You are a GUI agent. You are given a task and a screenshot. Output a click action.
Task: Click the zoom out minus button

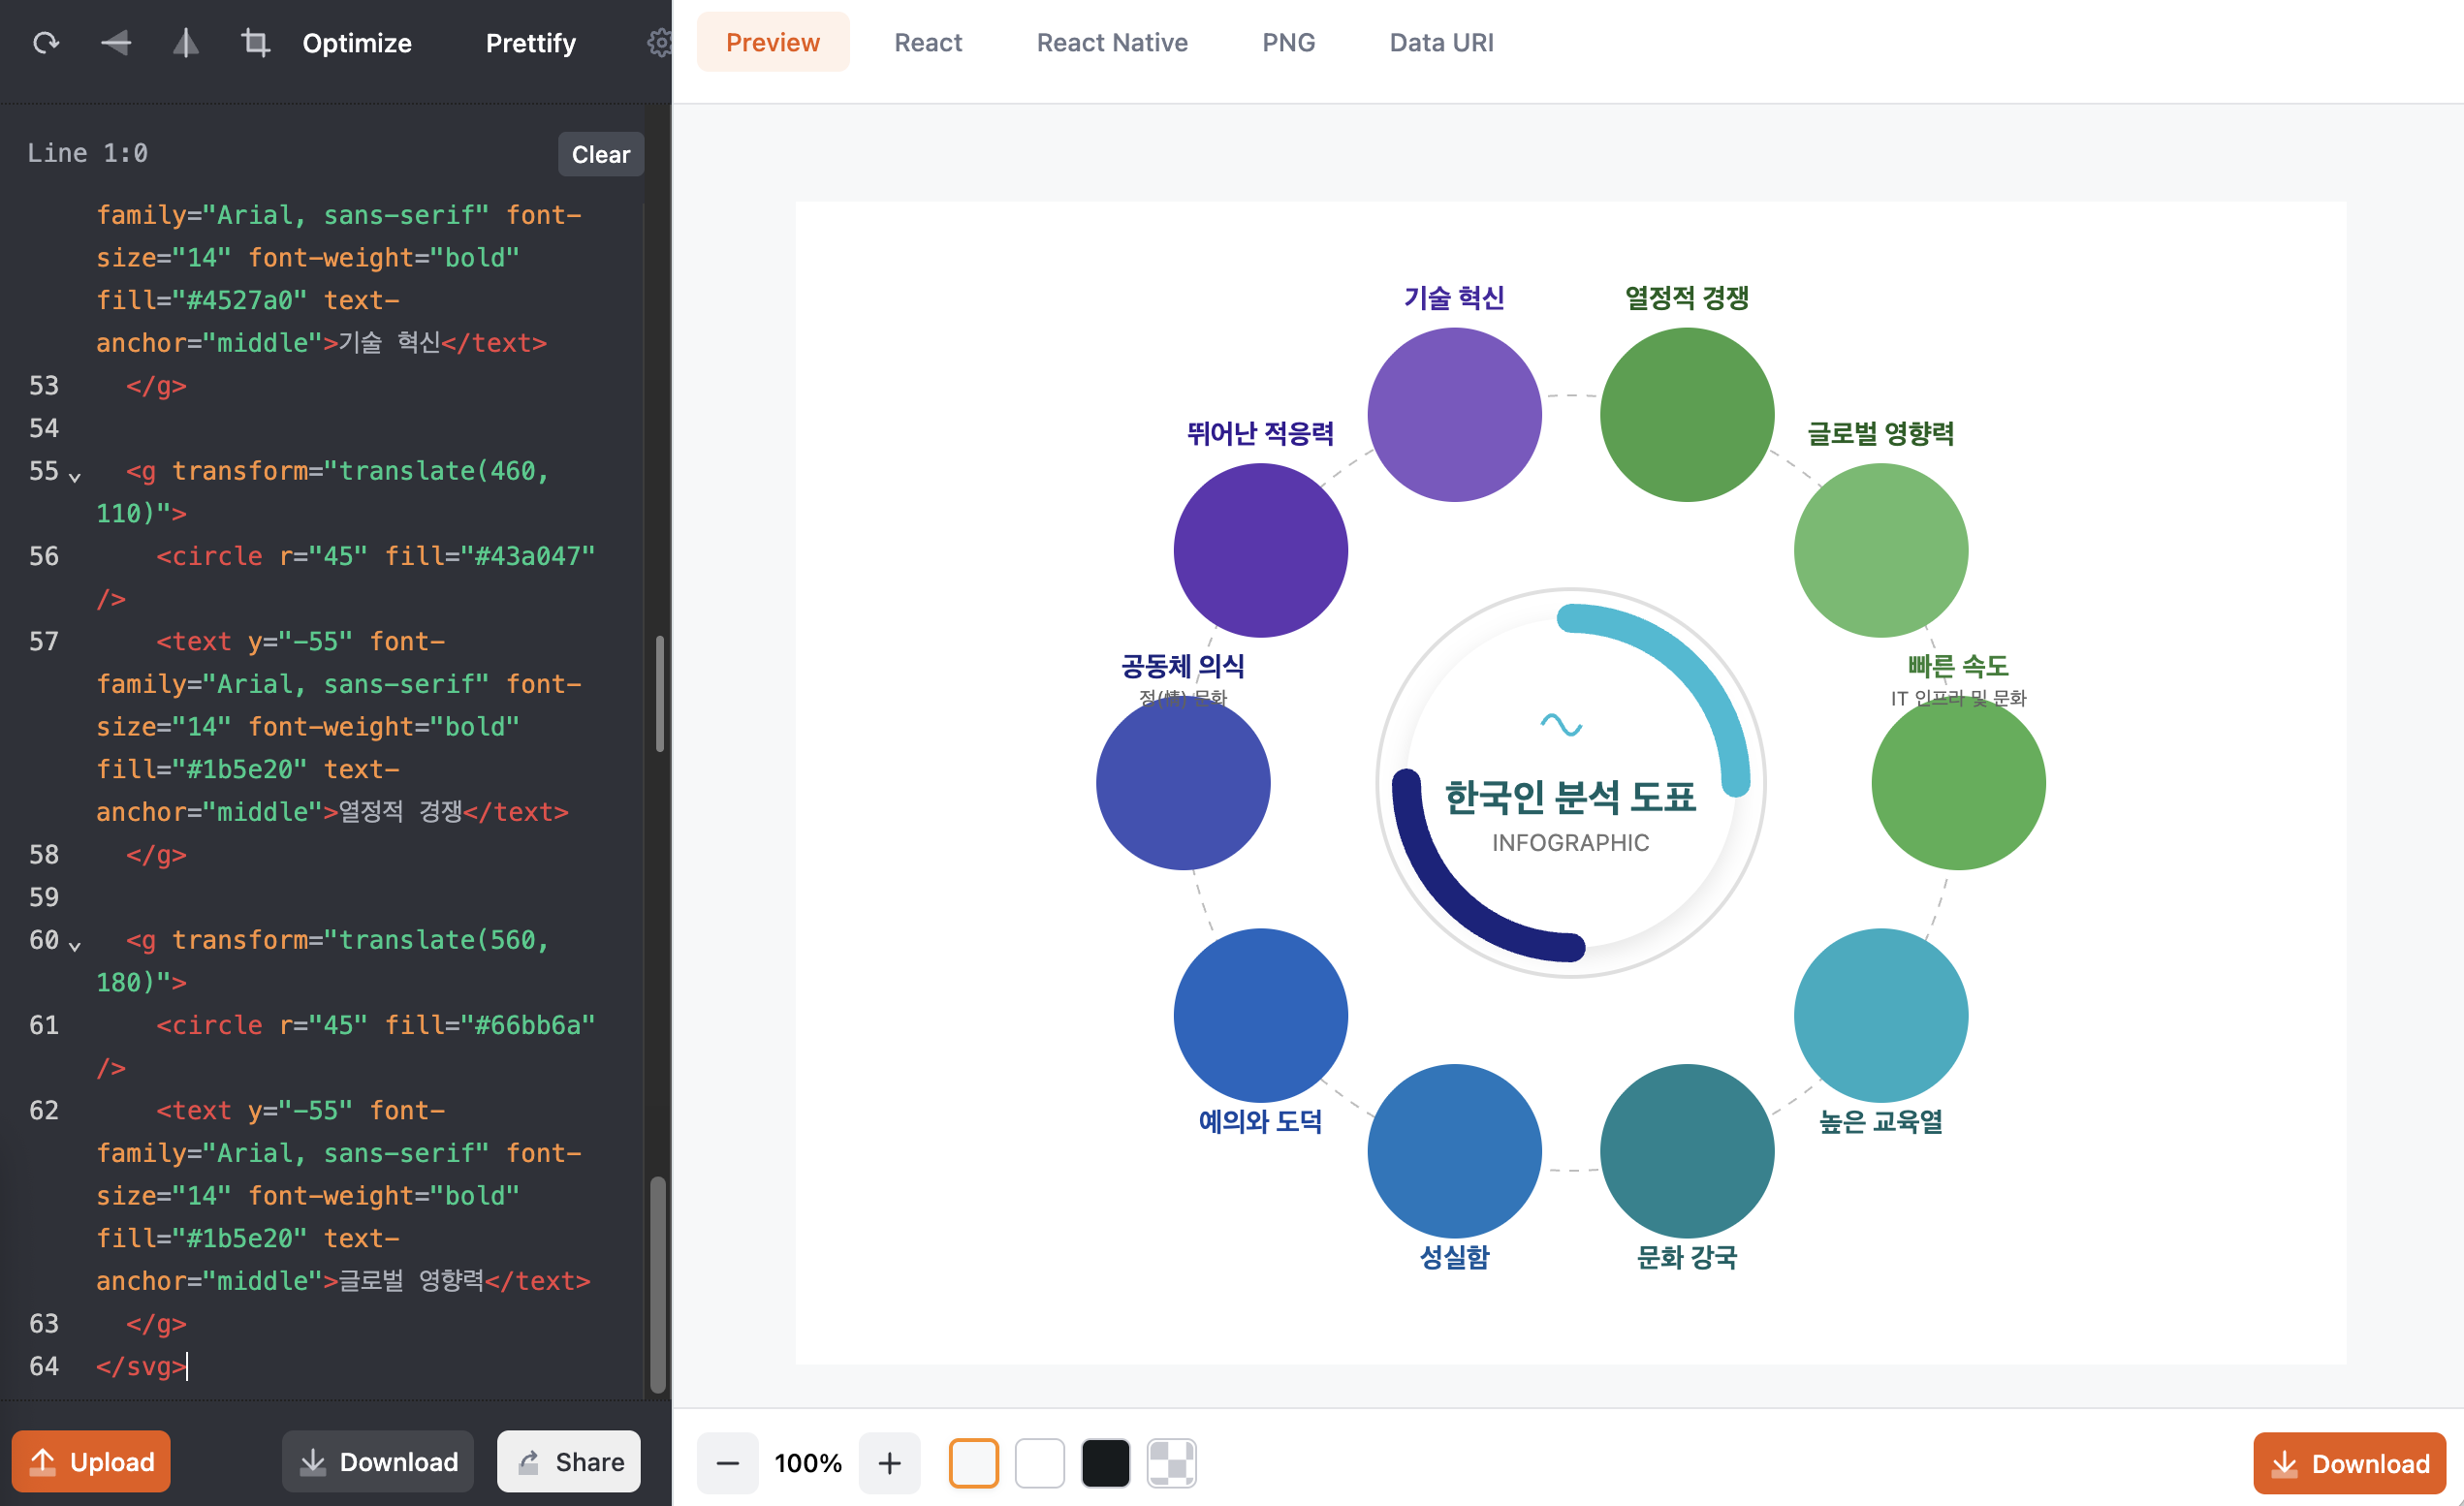[x=727, y=1463]
